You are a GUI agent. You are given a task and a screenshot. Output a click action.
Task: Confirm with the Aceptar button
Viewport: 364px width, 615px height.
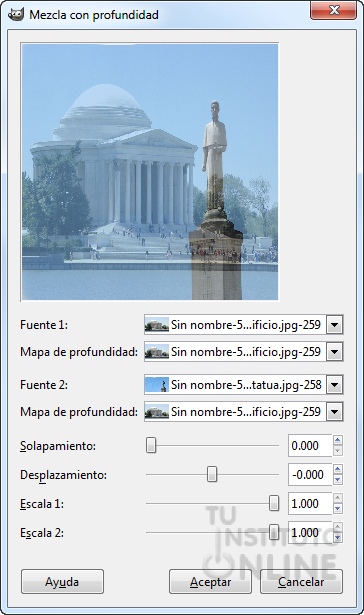coord(210,582)
